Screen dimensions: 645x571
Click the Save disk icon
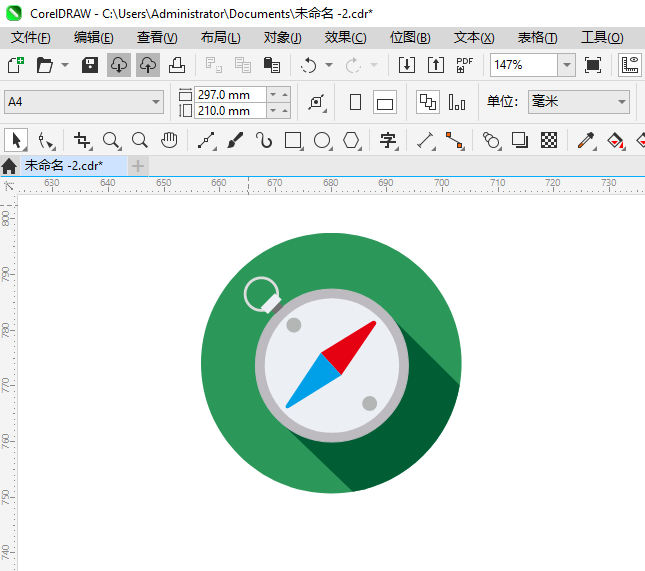click(x=90, y=65)
